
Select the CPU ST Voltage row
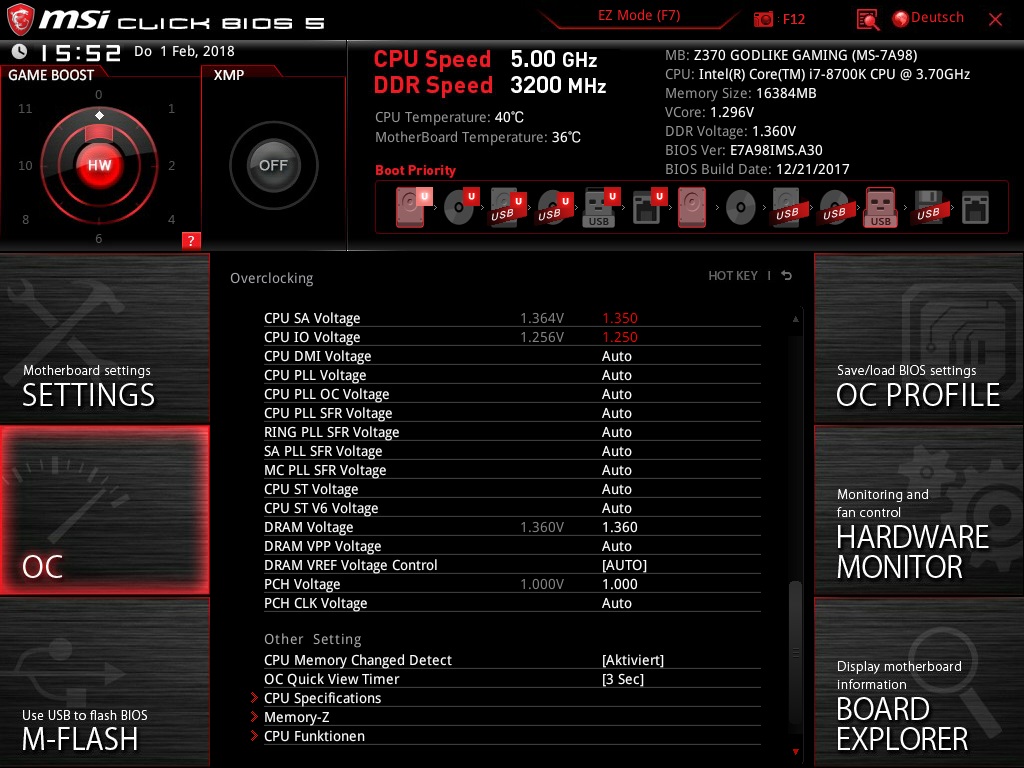pos(512,488)
